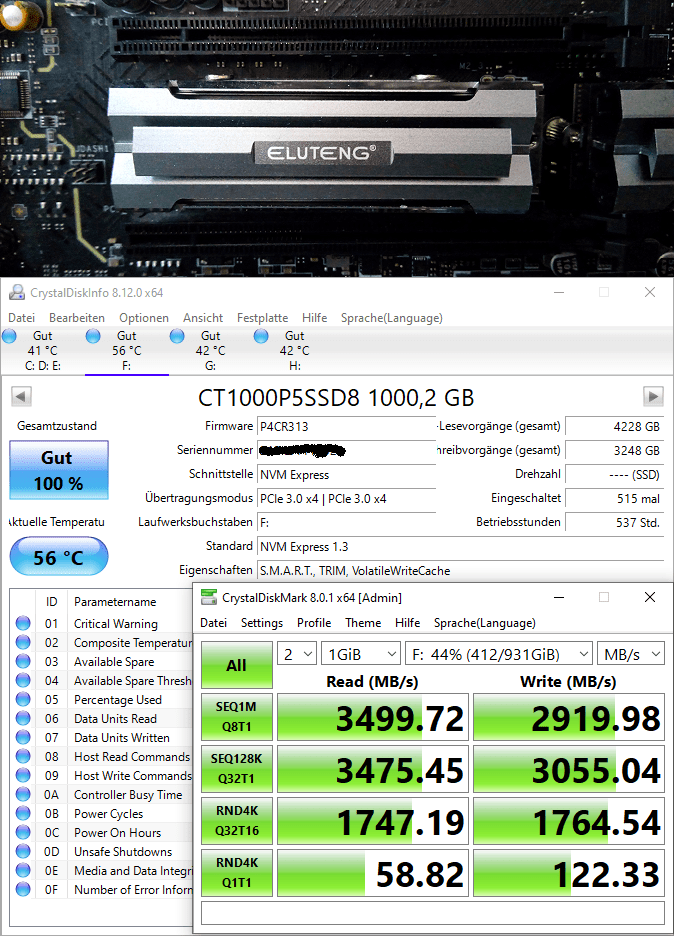Viewport: 674px width, 936px height.
Task: Click the SEQ1M read result 3499.72
Action: (373, 717)
